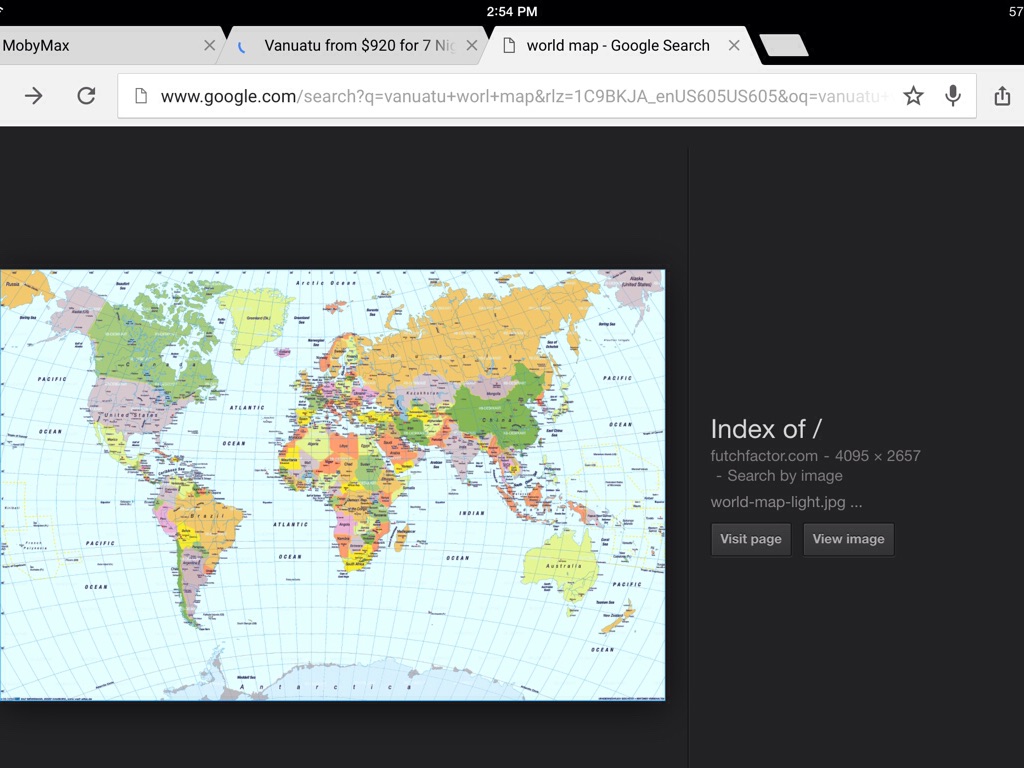Viewport: 1024px width, 768px height.
Task: Open the Search by image link
Action: click(x=784, y=476)
